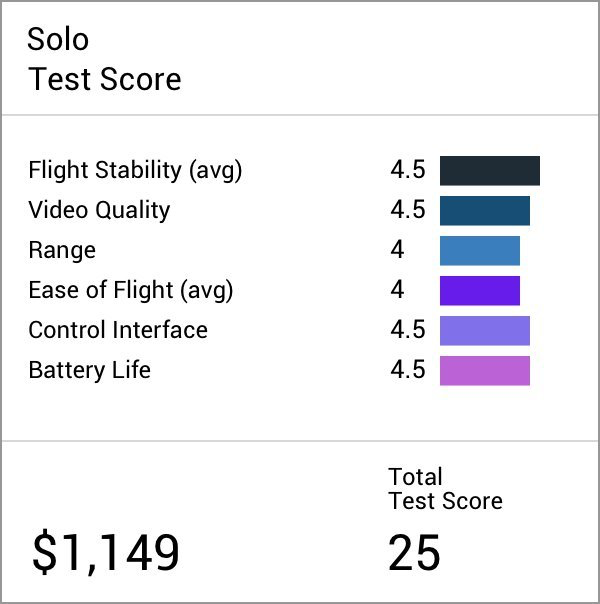
Task: Click the total score value 25
Action: [414, 552]
